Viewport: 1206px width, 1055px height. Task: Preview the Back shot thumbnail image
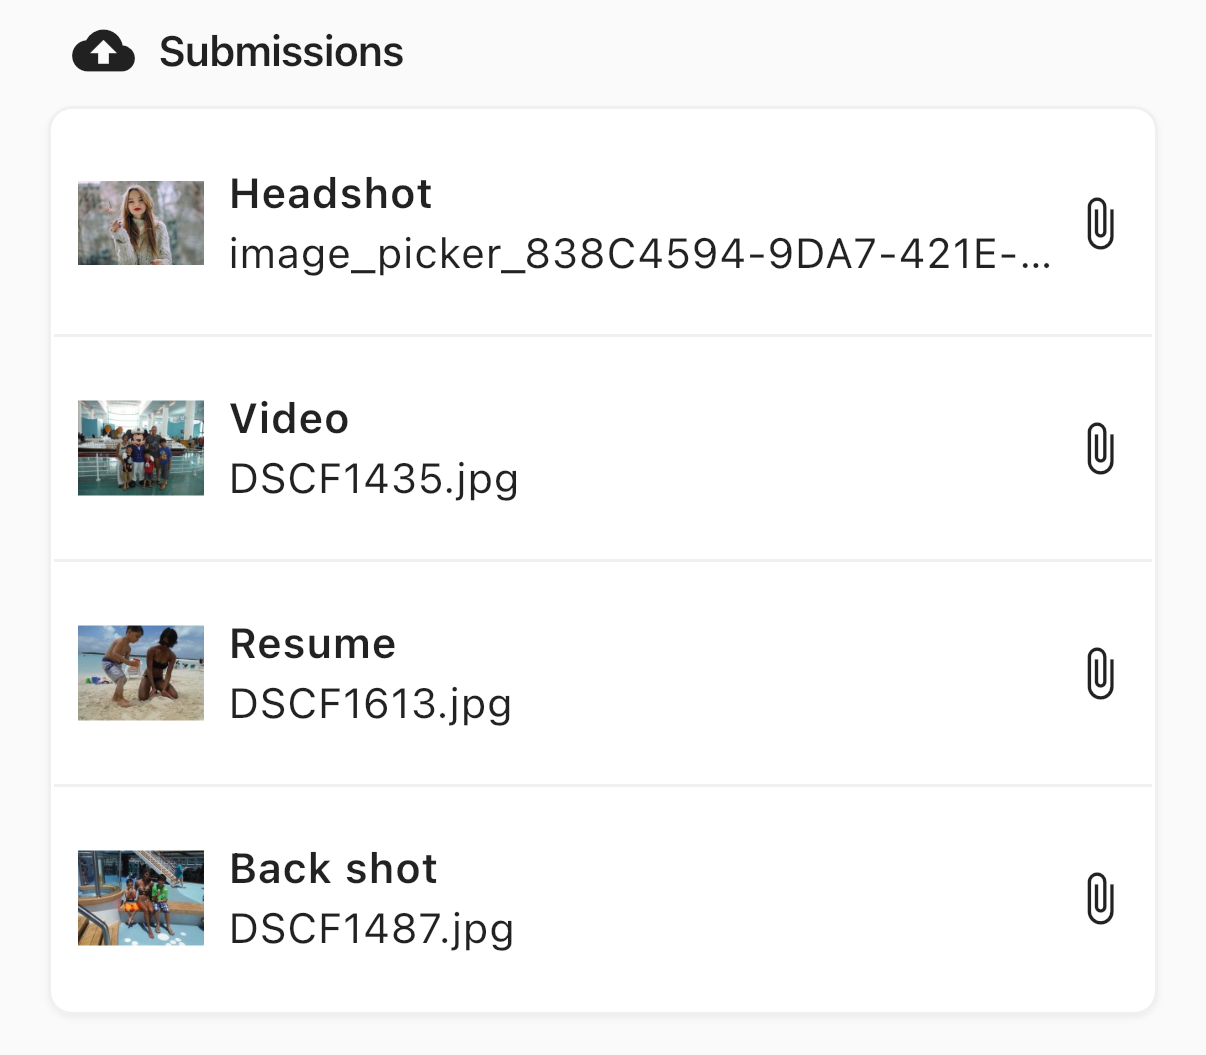(141, 898)
